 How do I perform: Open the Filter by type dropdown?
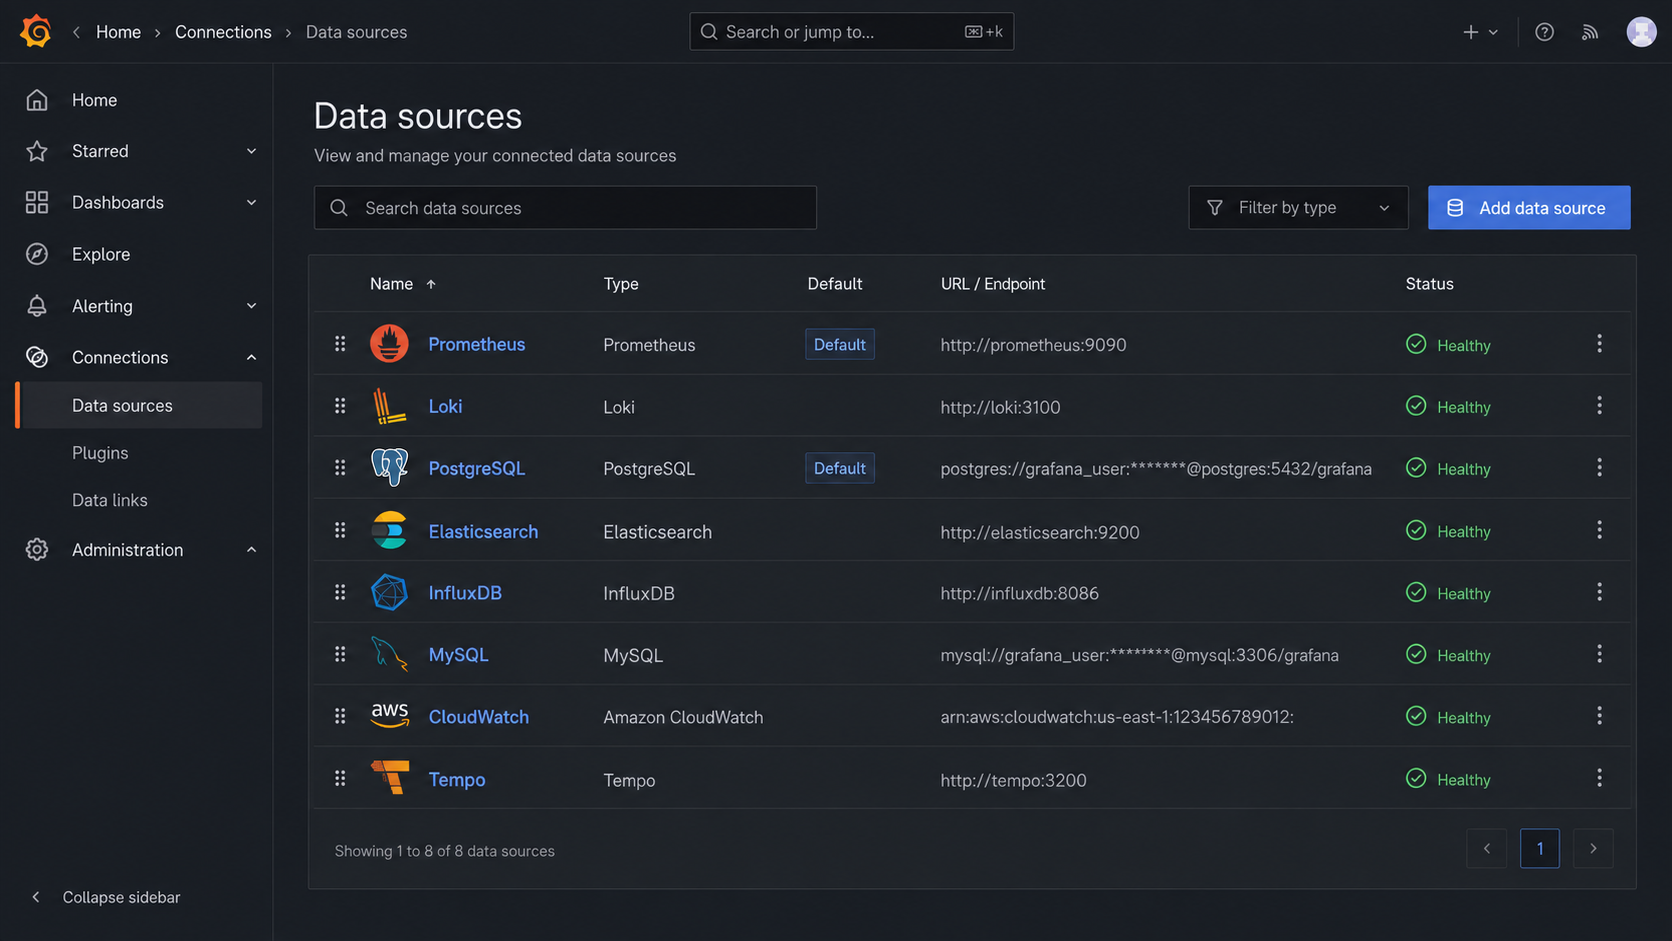pyautogui.click(x=1298, y=208)
